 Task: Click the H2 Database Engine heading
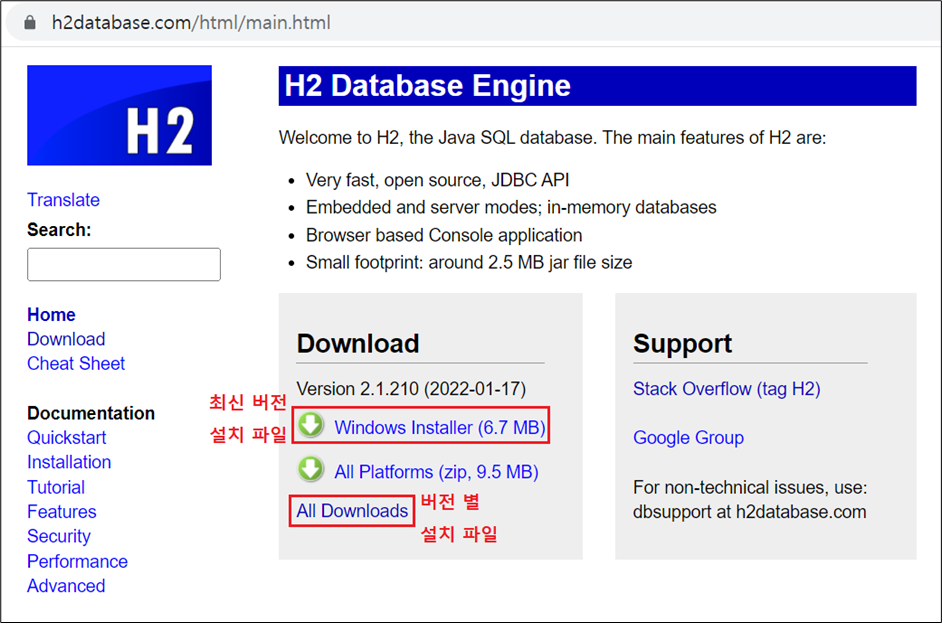[427, 86]
